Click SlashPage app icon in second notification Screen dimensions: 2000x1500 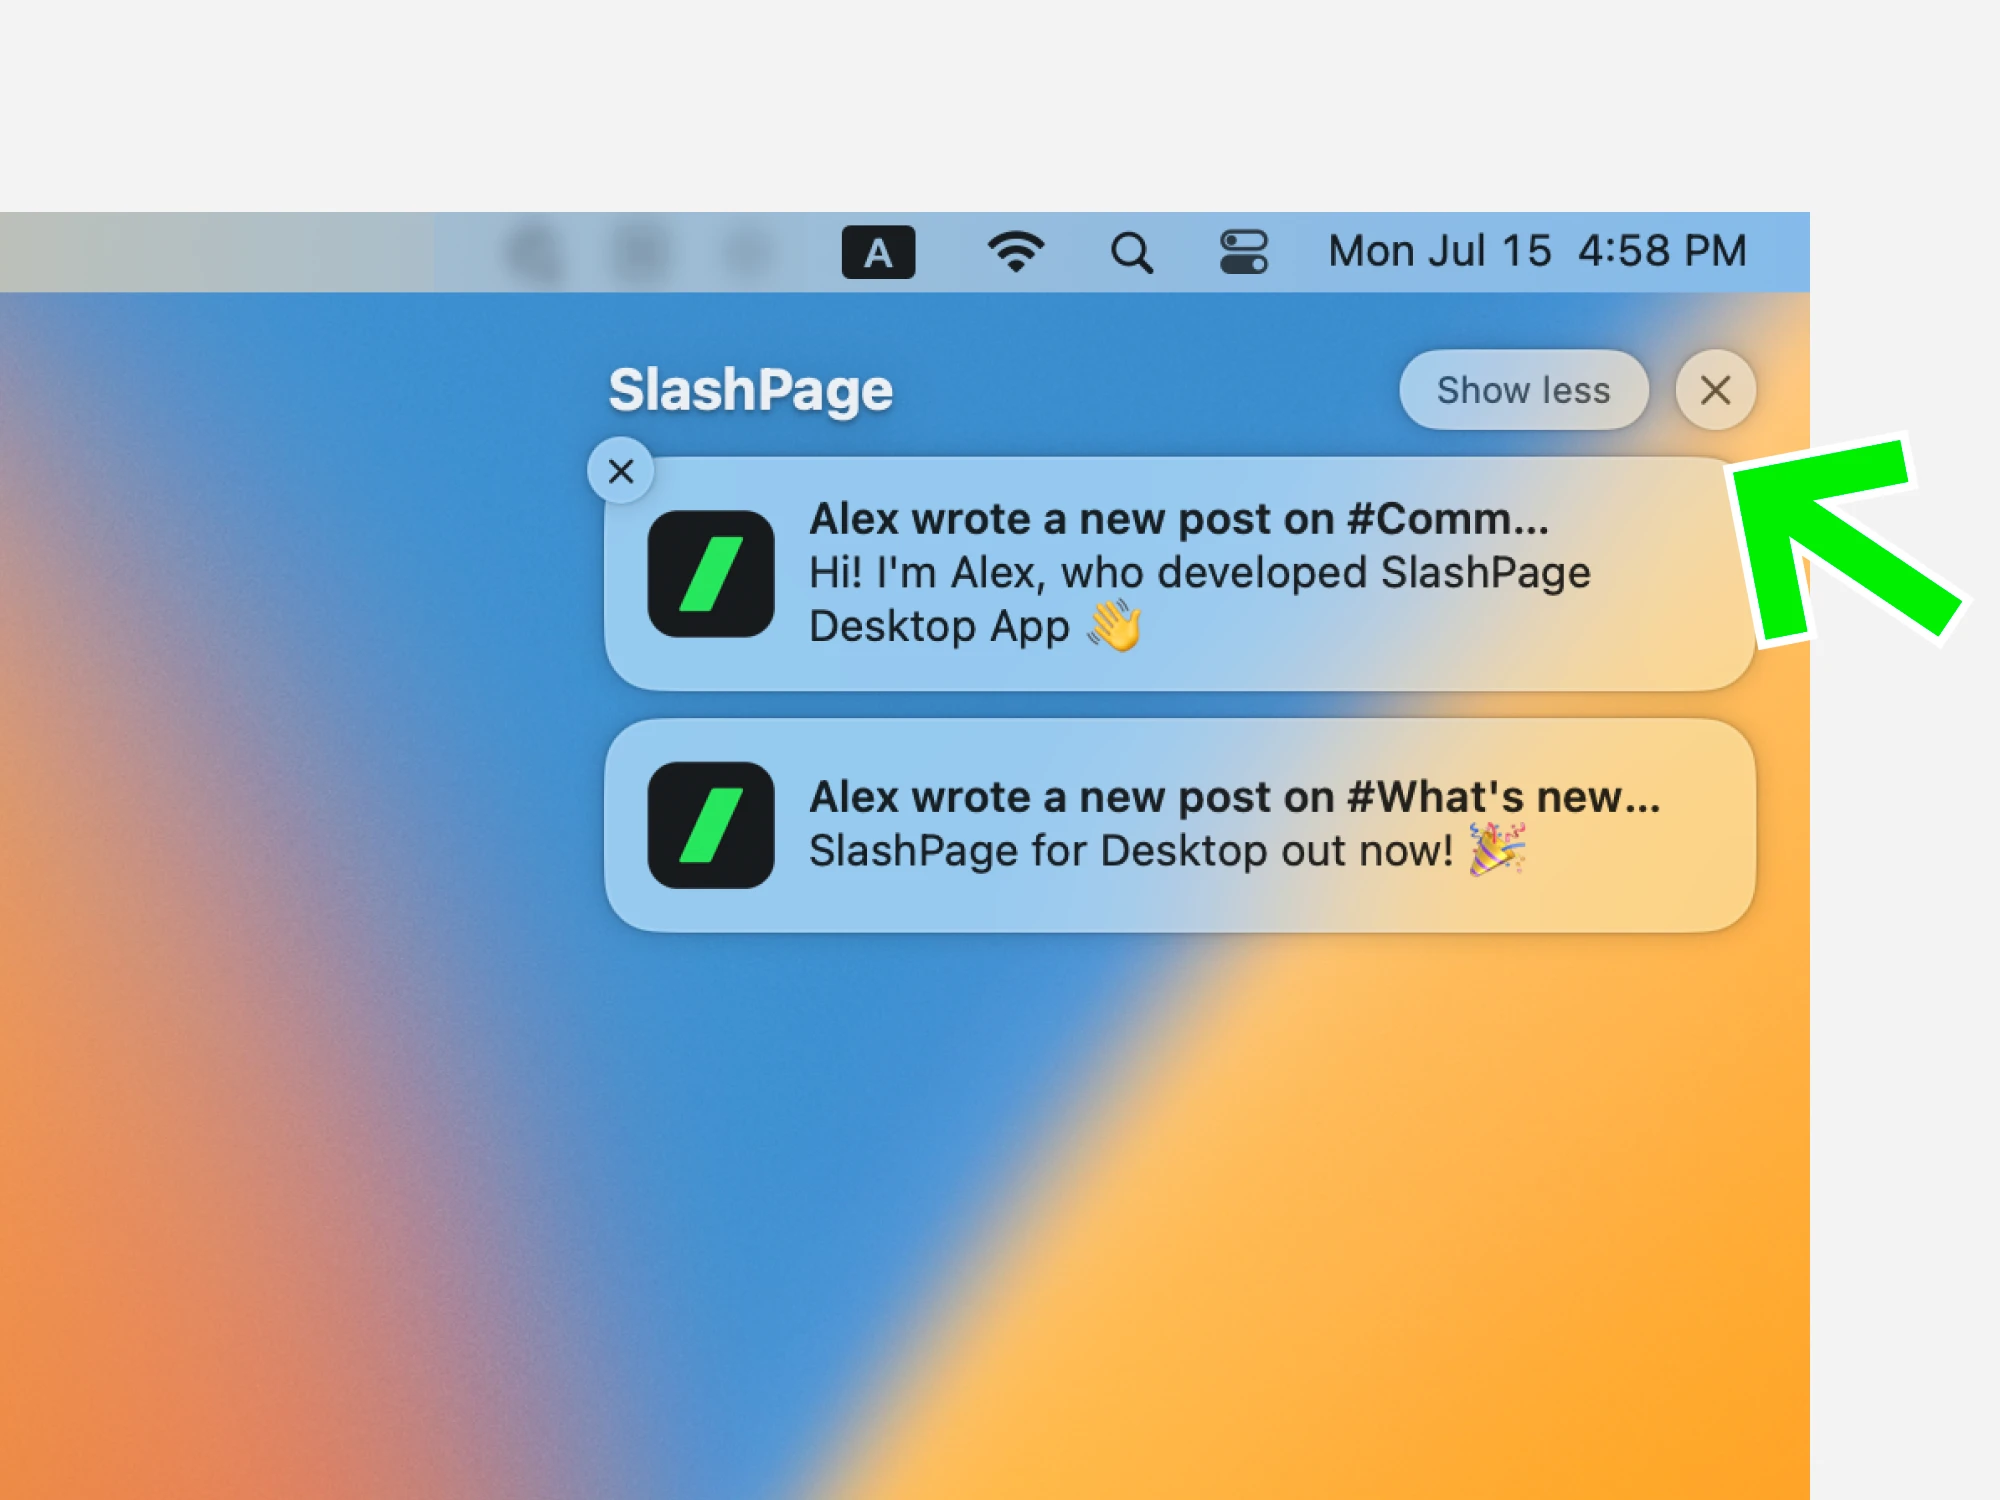711,825
